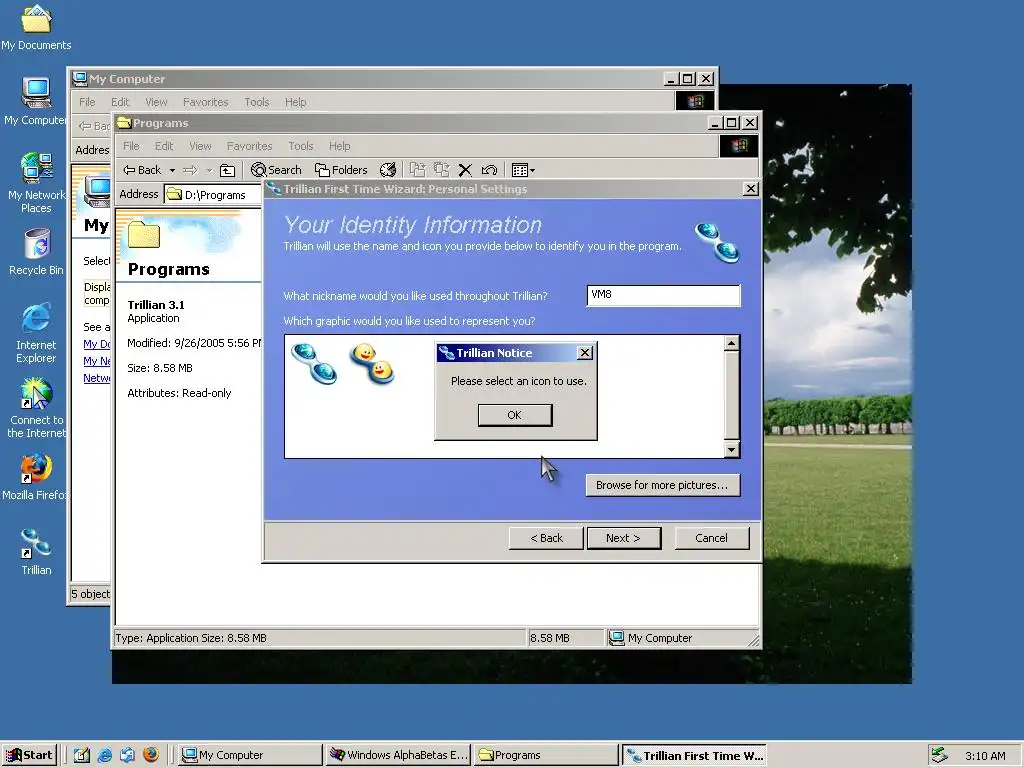Viewport: 1024px width, 768px height.
Task: Select Internet Explorer desktop icon
Action: [36, 333]
